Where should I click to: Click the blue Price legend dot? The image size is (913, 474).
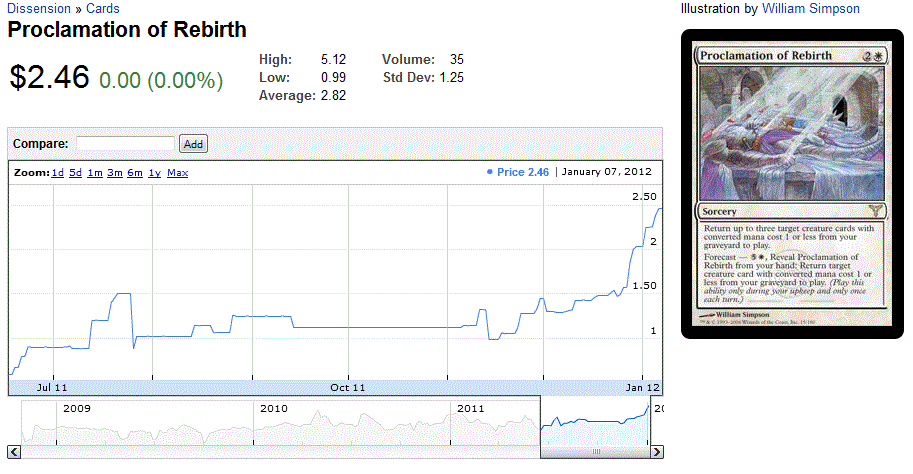coord(489,172)
